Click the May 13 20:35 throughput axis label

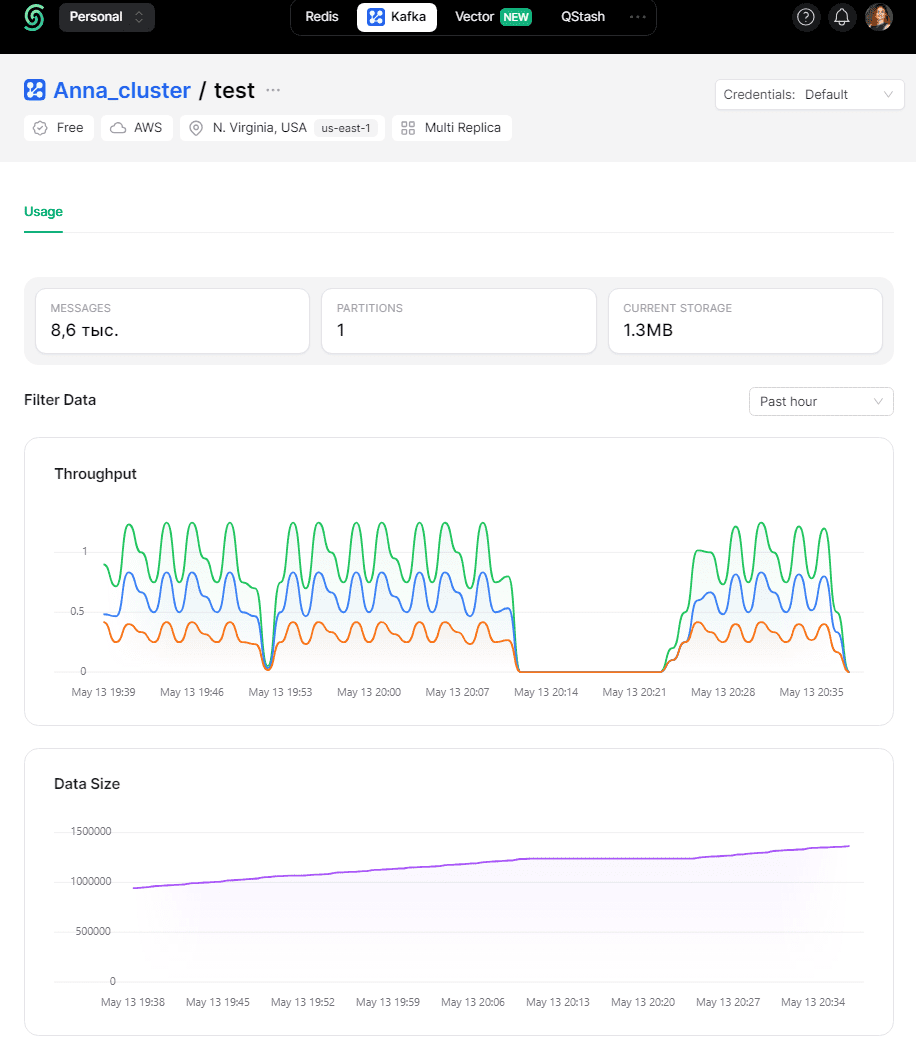click(x=811, y=692)
